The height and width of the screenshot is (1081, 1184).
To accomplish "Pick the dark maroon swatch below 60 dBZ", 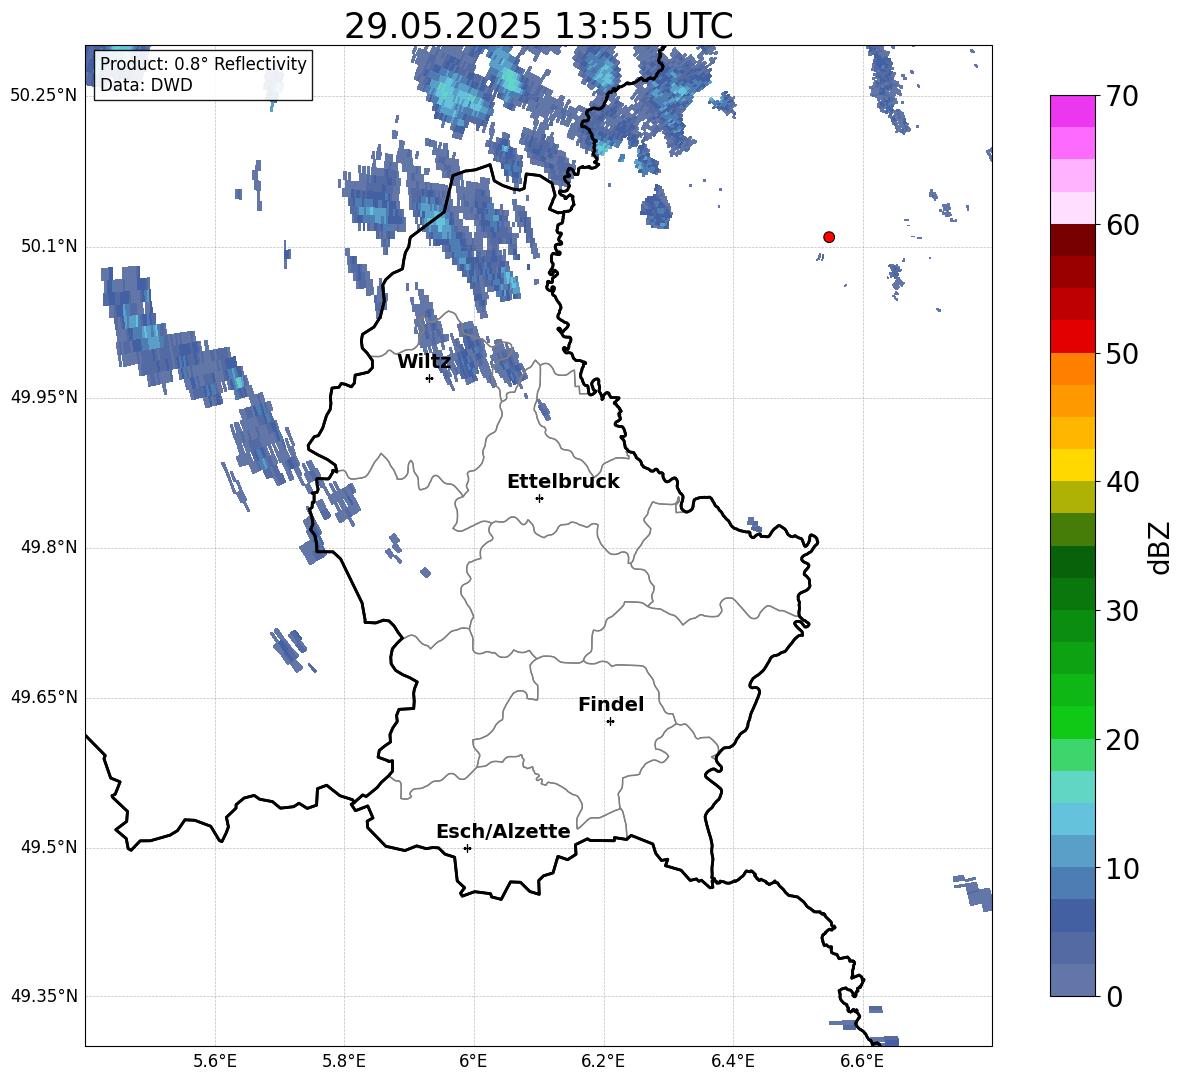I will pos(1072,240).
